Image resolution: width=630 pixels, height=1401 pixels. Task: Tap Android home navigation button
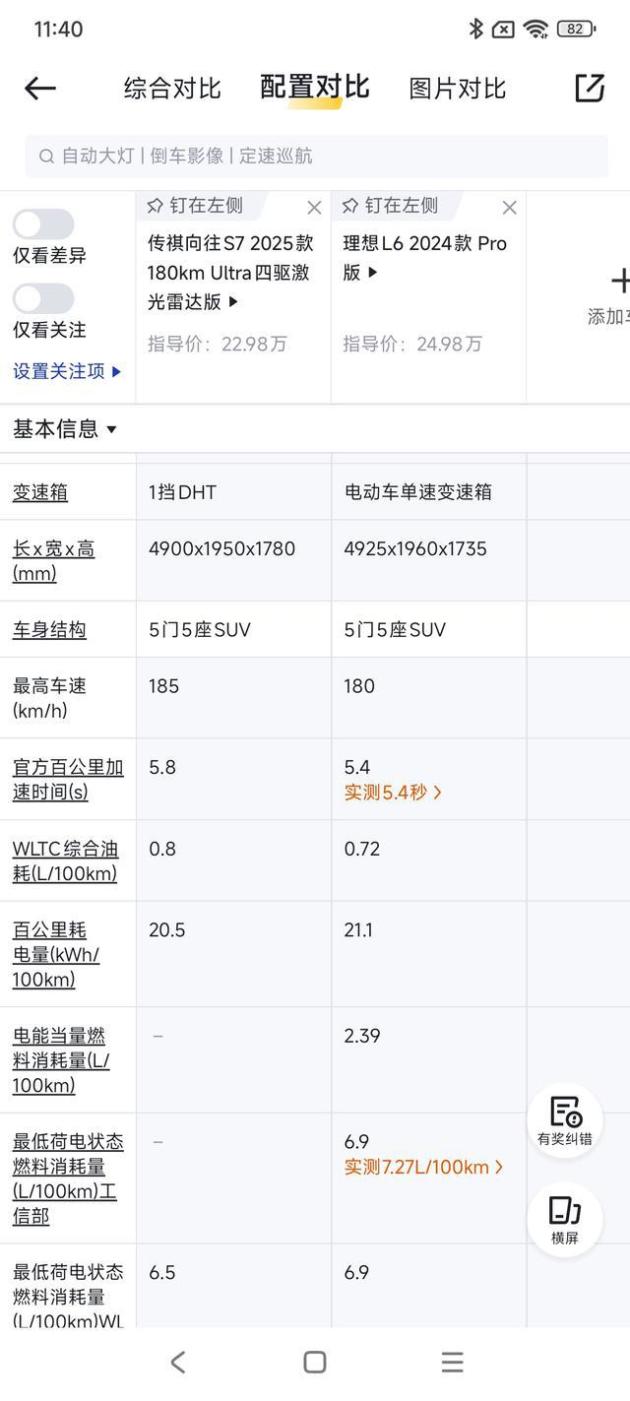[315, 1362]
